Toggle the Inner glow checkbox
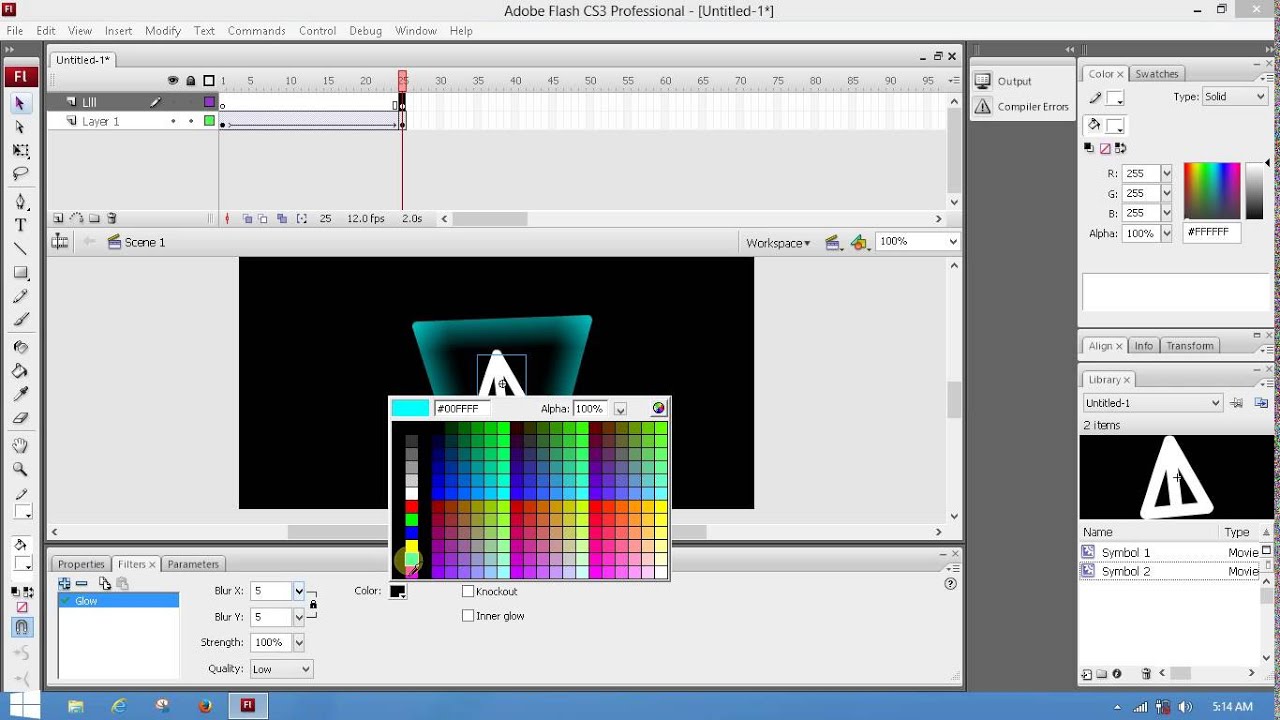This screenshot has height=720, width=1280. (468, 616)
